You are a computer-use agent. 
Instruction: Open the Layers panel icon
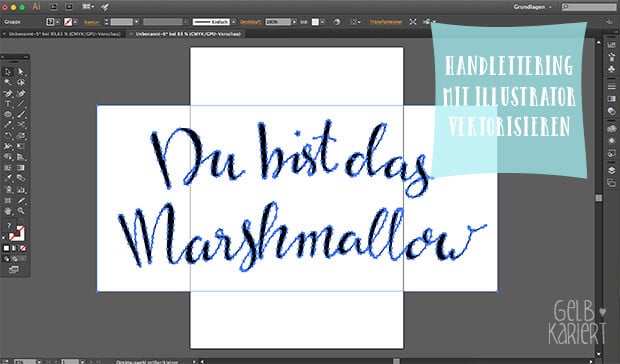(611, 170)
